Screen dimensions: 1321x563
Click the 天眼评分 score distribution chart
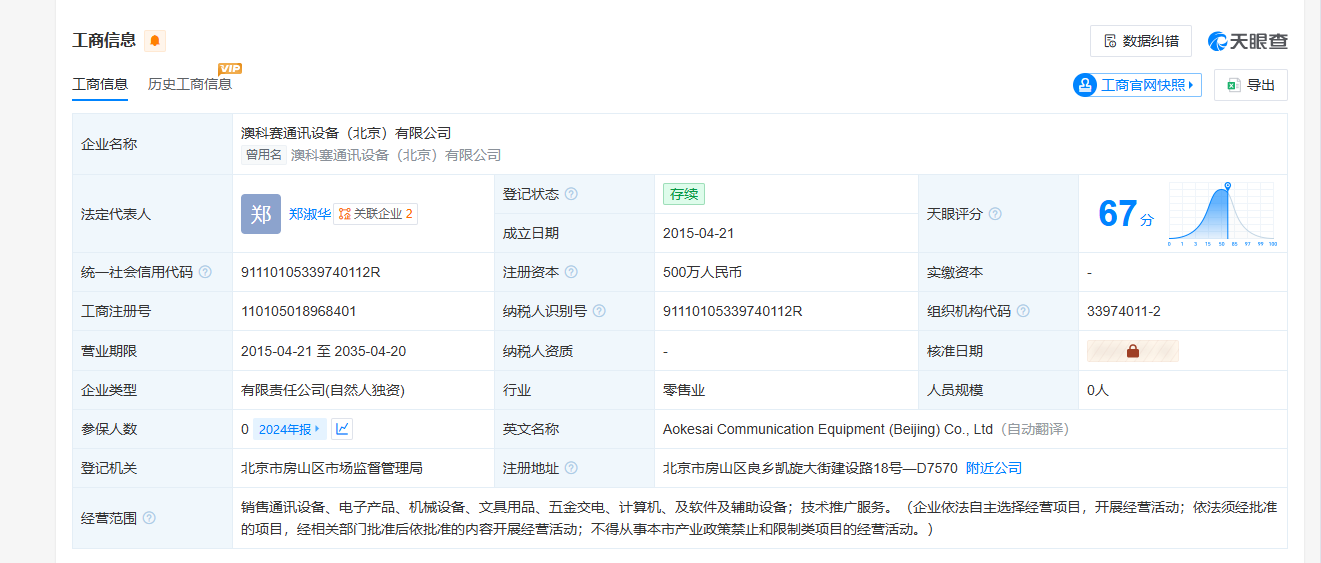[x=1221, y=214]
